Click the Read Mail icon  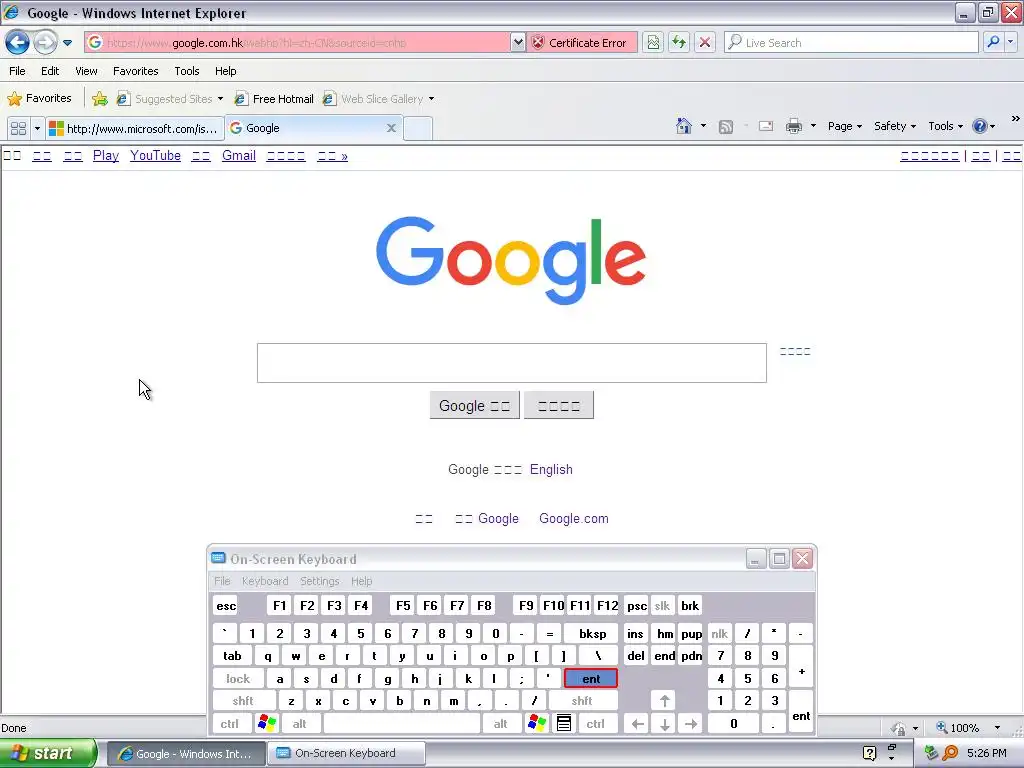(x=765, y=126)
